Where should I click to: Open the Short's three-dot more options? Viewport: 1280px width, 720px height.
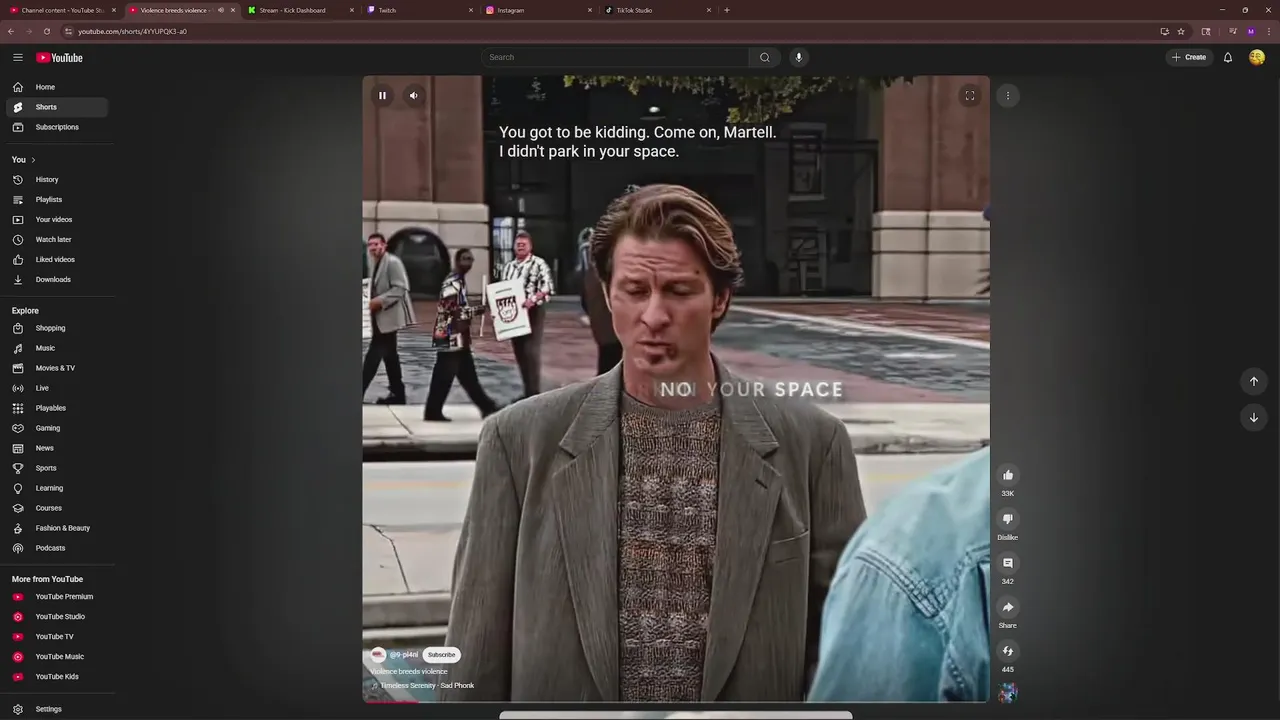click(1007, 95)
